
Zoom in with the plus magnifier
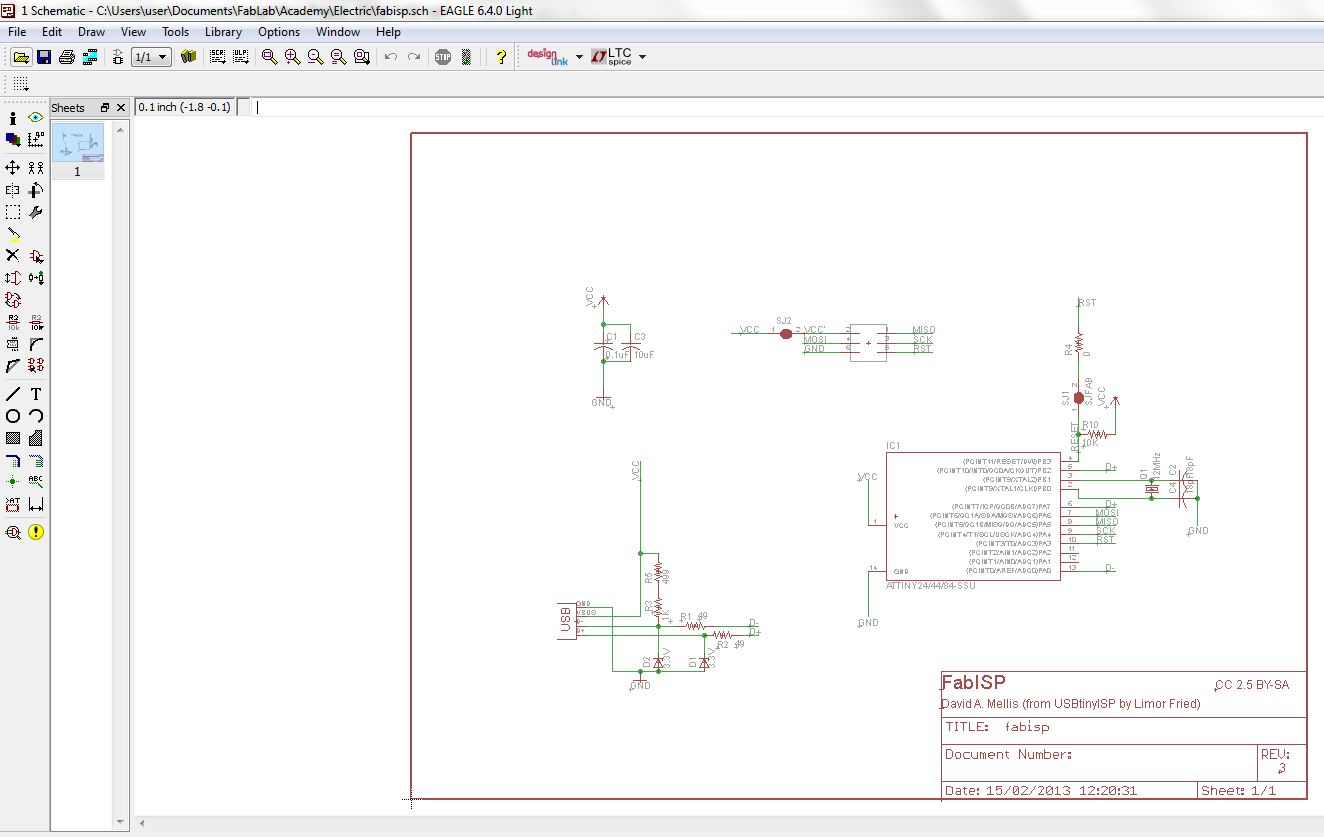coord(292,57)
